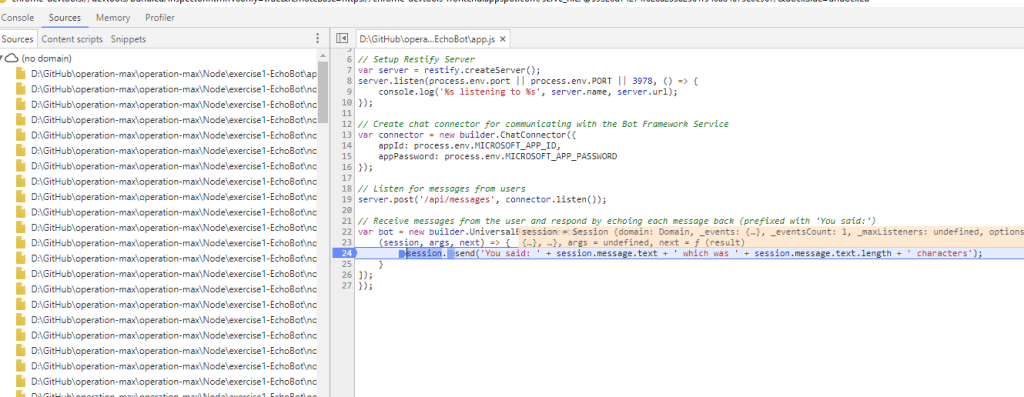Collapse the (no domain) tree node arrow

[x=2, y=58]
